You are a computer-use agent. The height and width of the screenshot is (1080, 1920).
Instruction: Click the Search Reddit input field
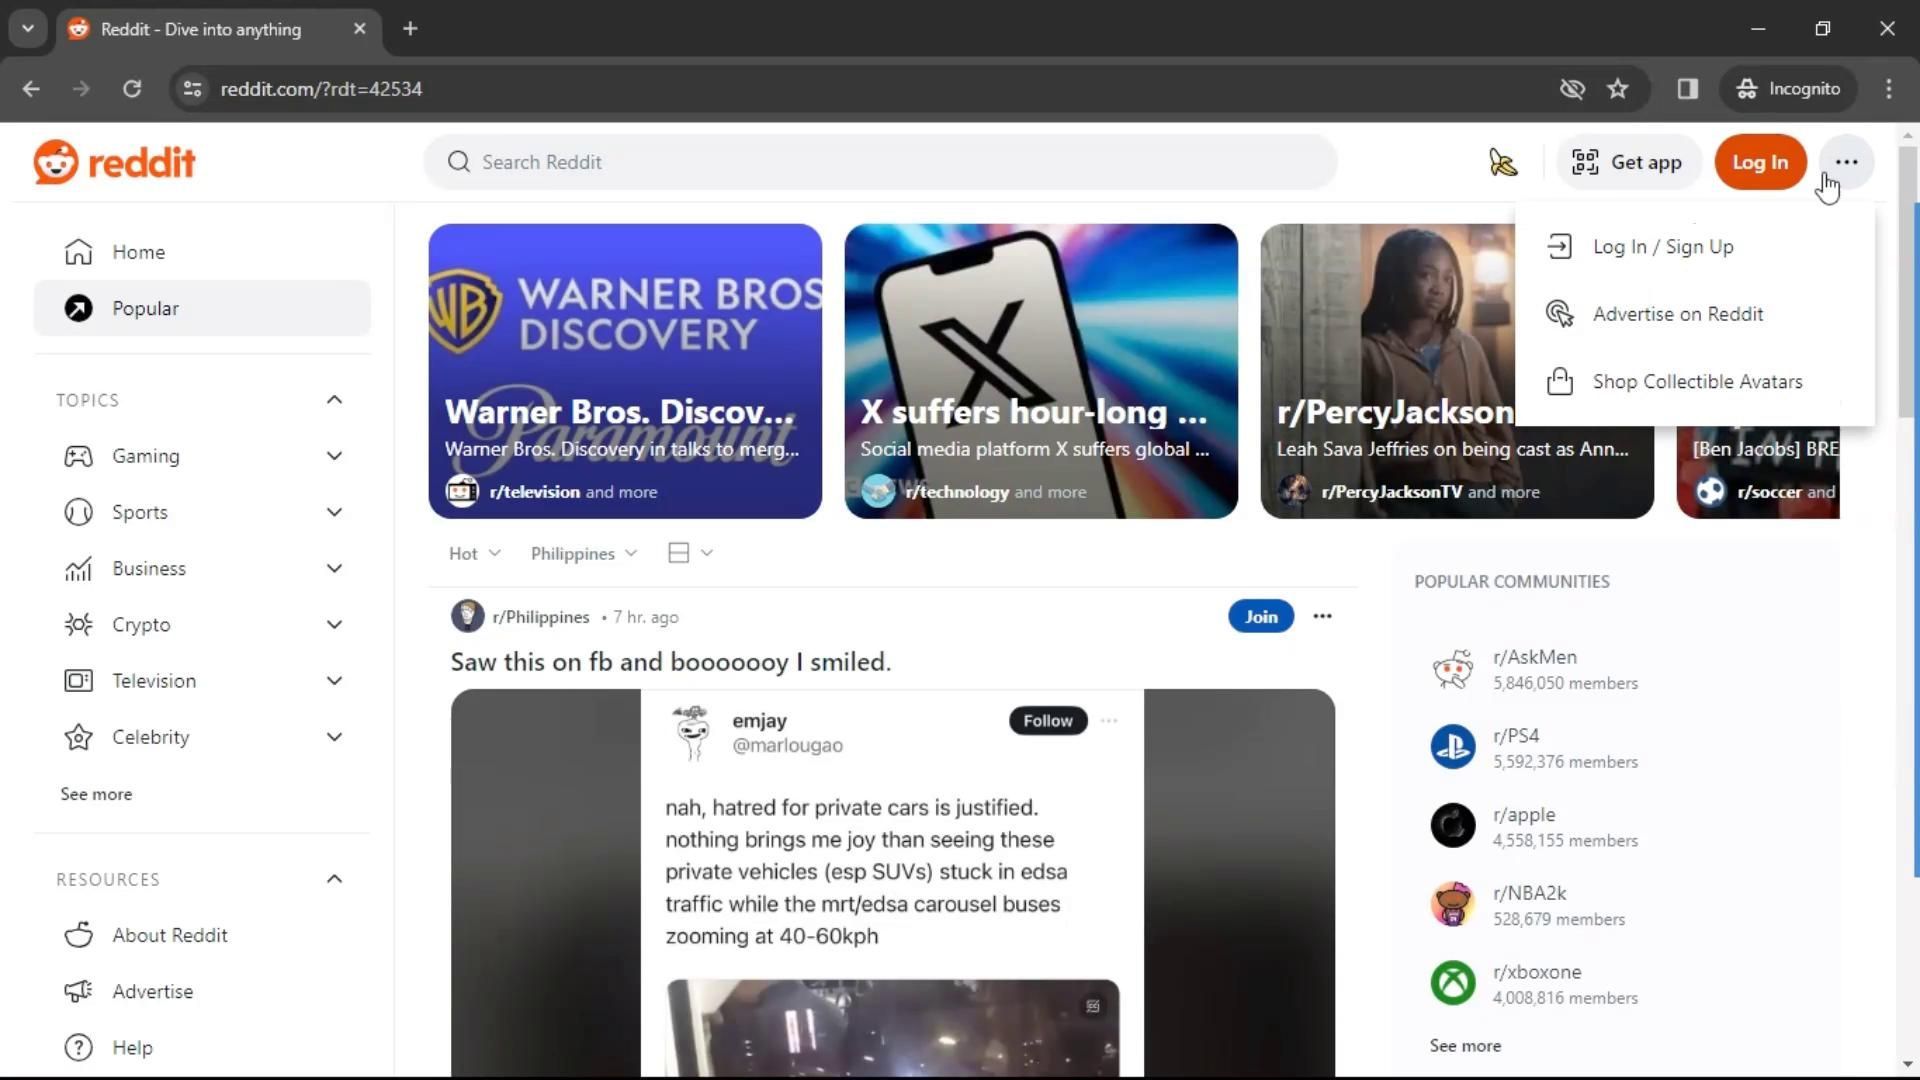tap(880, 162)
